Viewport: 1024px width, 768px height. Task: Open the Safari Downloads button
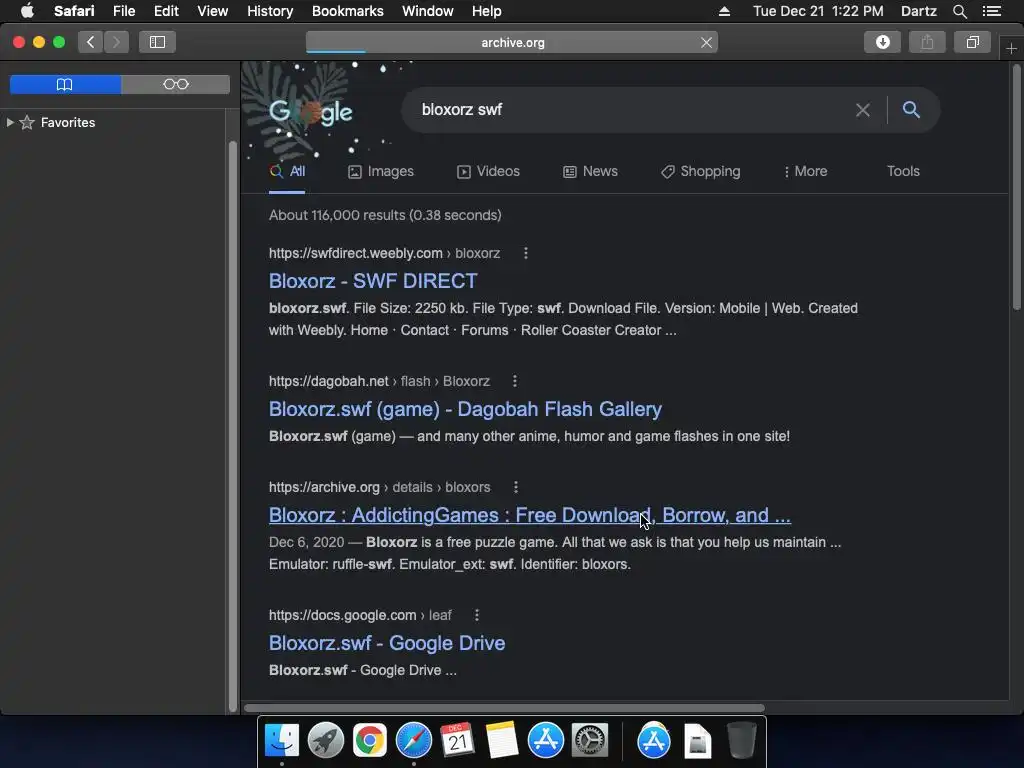(x=882, y=42)
